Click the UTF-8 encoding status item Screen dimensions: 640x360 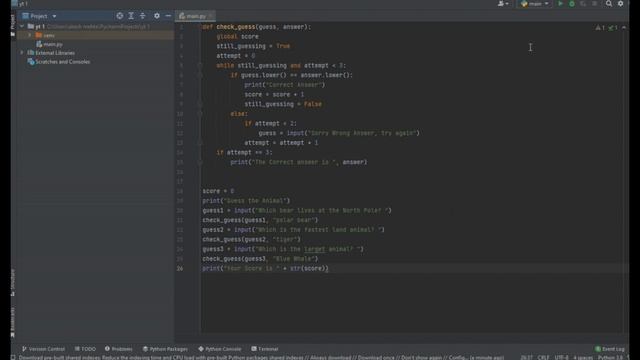[x=562, y=358]
